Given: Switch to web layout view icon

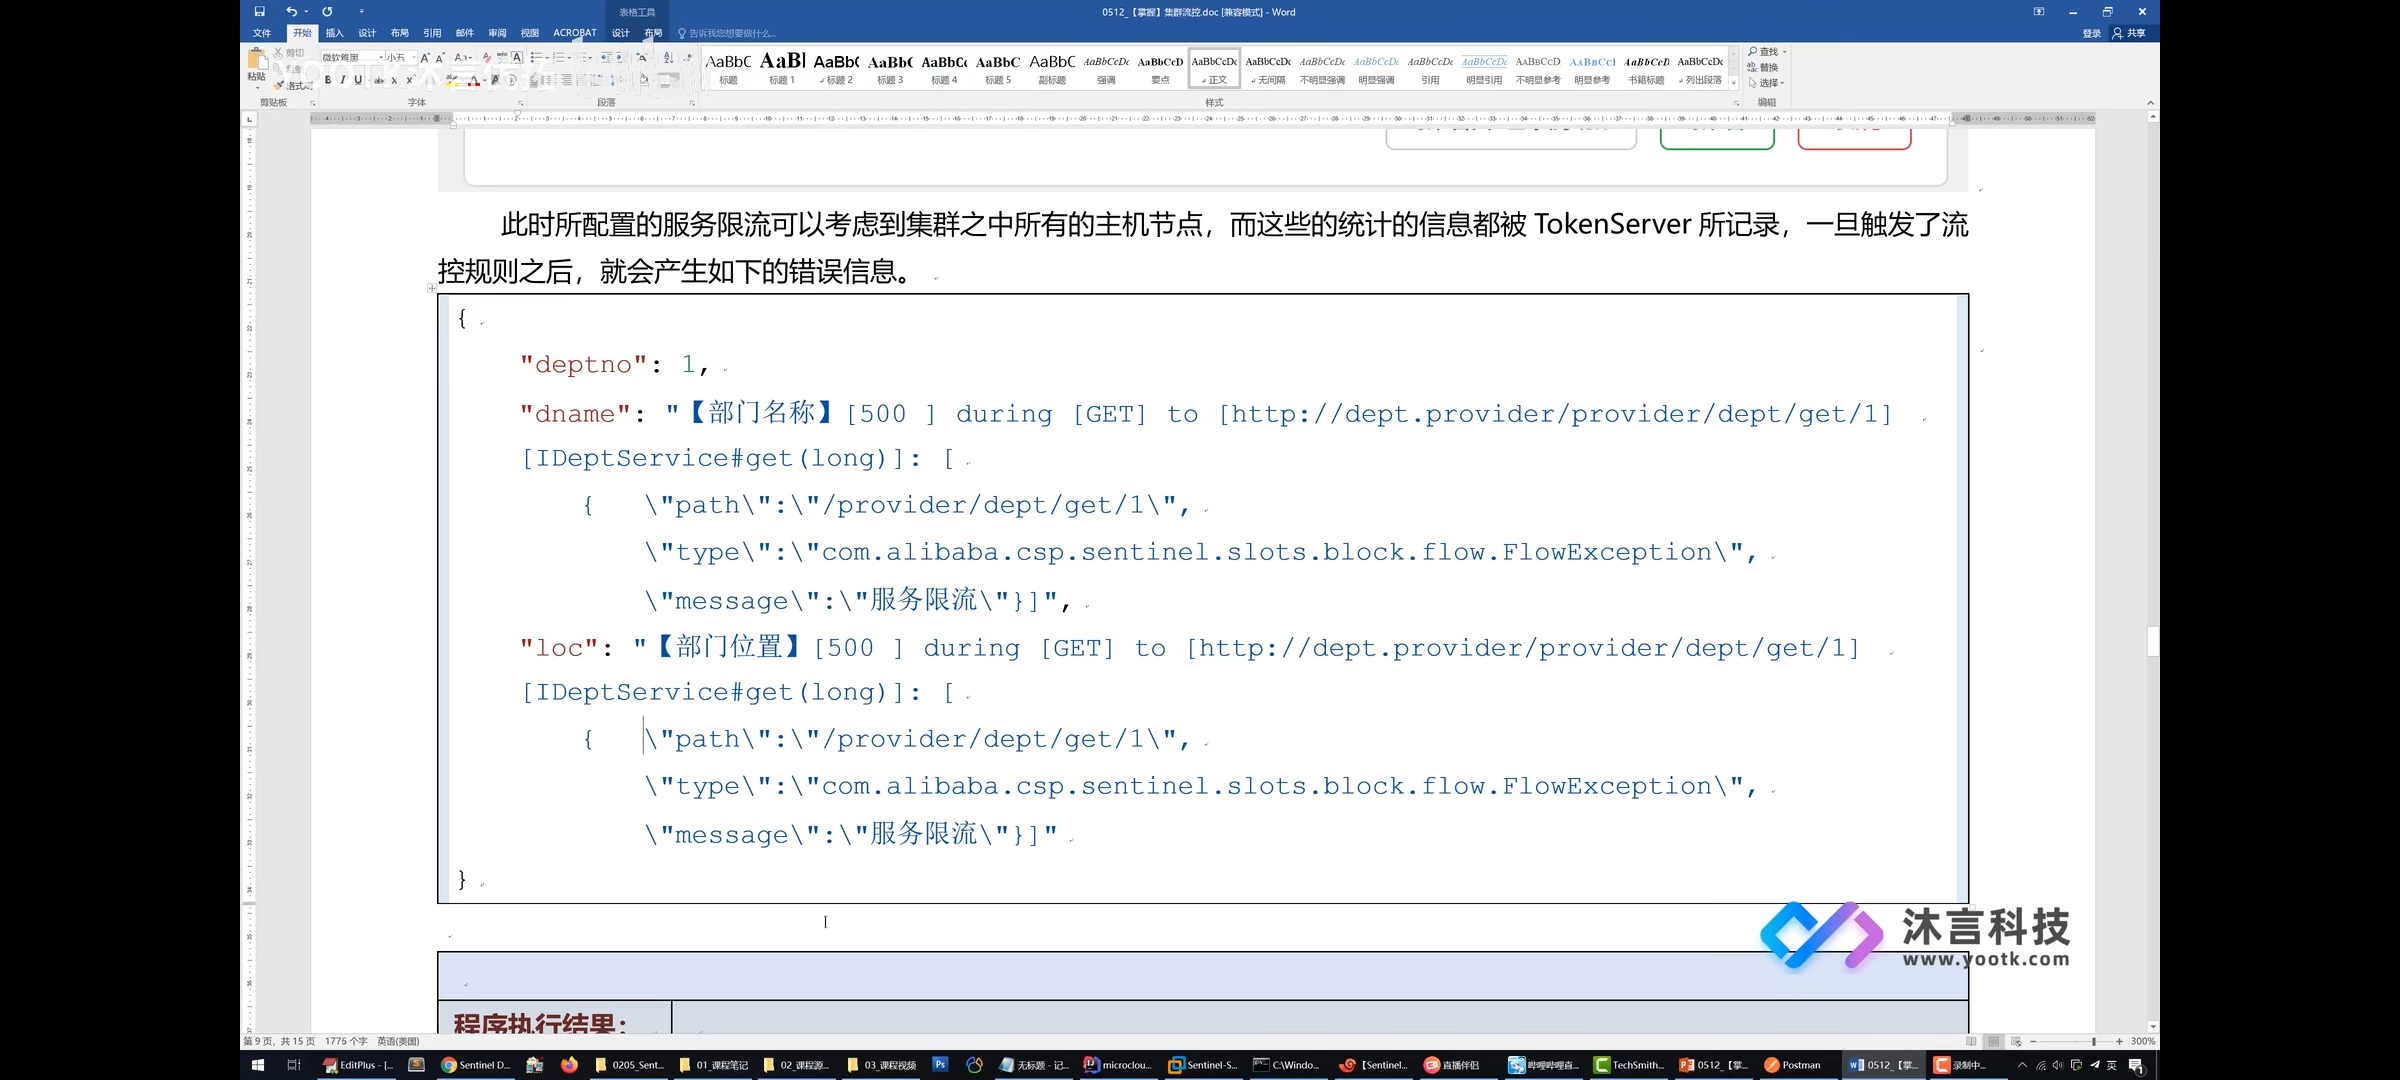Looking at the screenshot, I should coord(2016,1042).
